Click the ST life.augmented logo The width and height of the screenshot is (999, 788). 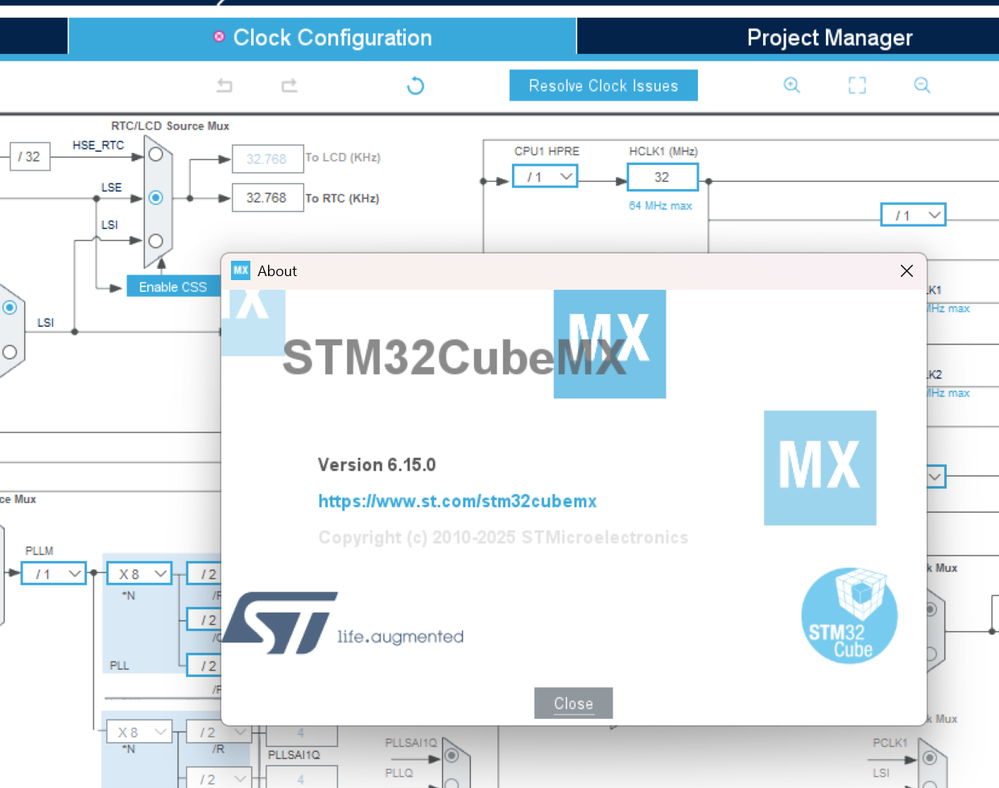(x=343, y=623)
